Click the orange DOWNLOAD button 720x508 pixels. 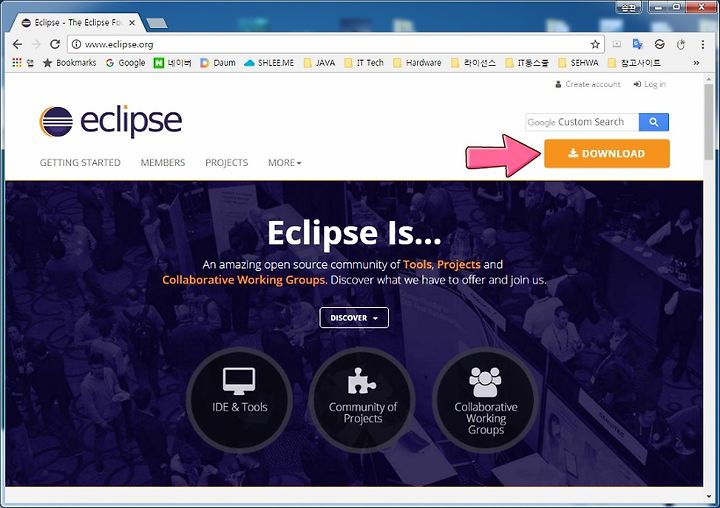coord(607,153)
